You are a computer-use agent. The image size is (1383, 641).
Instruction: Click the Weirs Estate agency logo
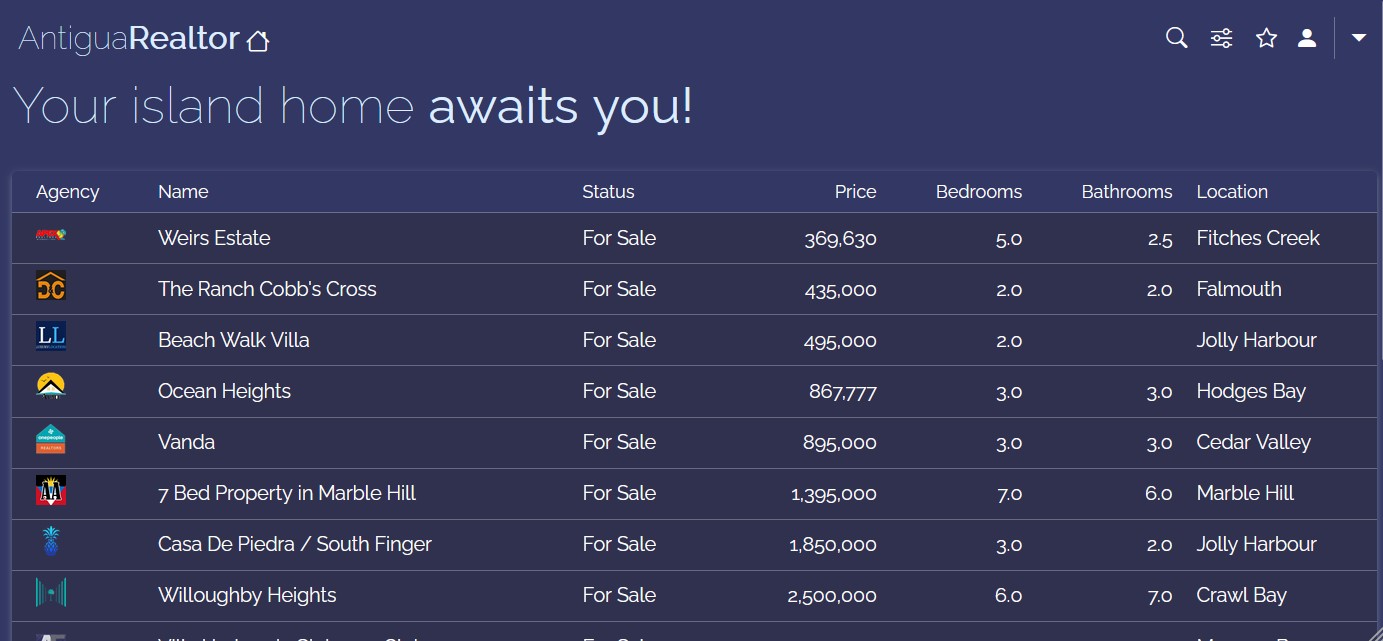(51, 236)
